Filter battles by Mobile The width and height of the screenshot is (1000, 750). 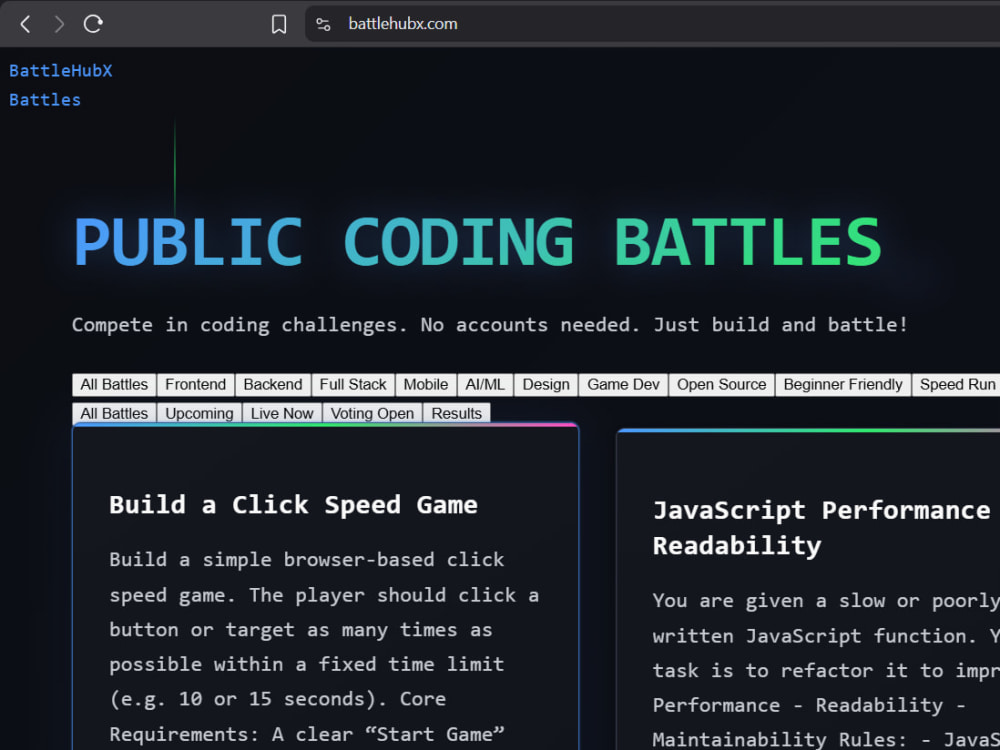[425, 385]
